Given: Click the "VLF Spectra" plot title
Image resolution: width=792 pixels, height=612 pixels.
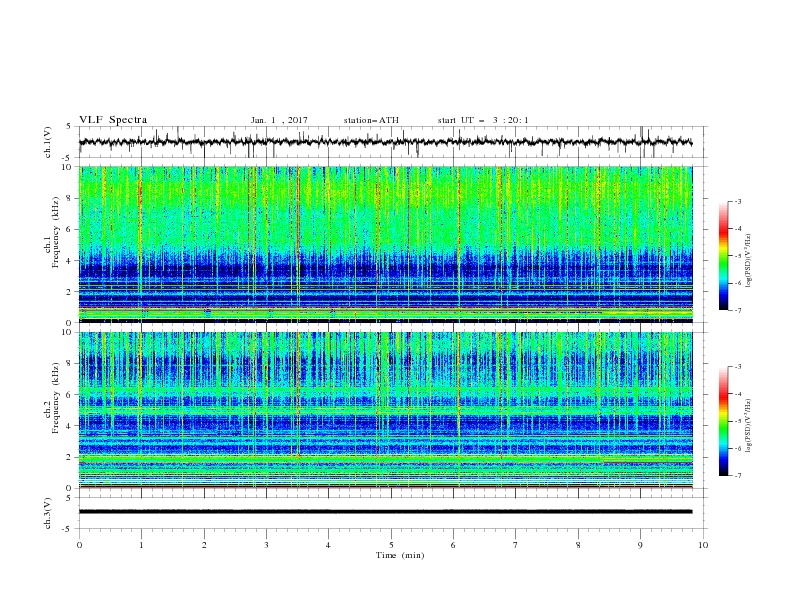Looking at the screenshot, I should (113, 120).
